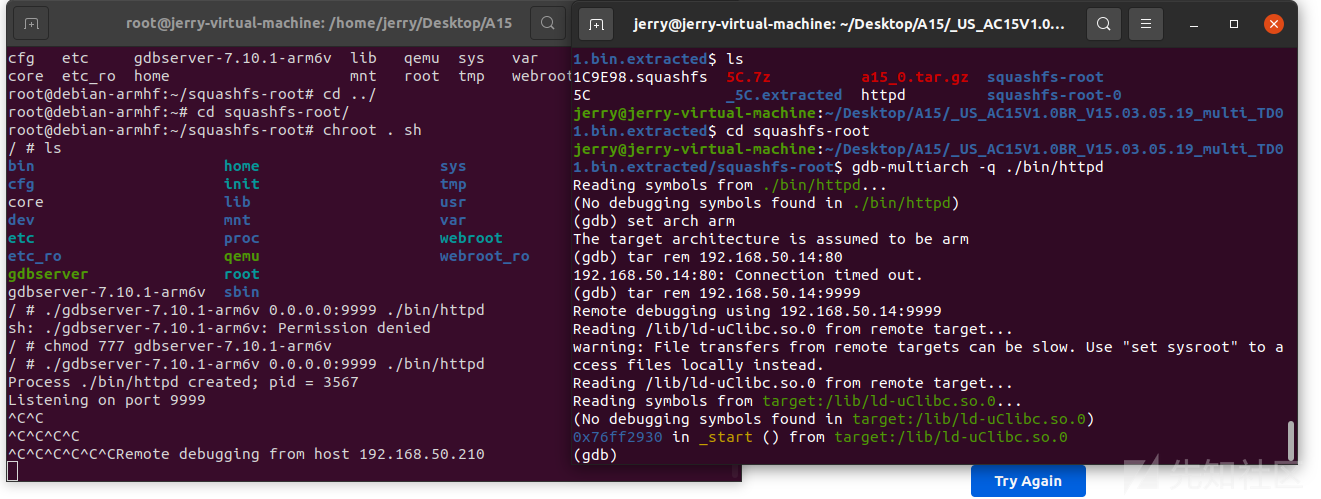Click the 'chroot . sh' command line
Image resolution: width=1321 pixels, height=499 pixels.
tap(214, 130)
